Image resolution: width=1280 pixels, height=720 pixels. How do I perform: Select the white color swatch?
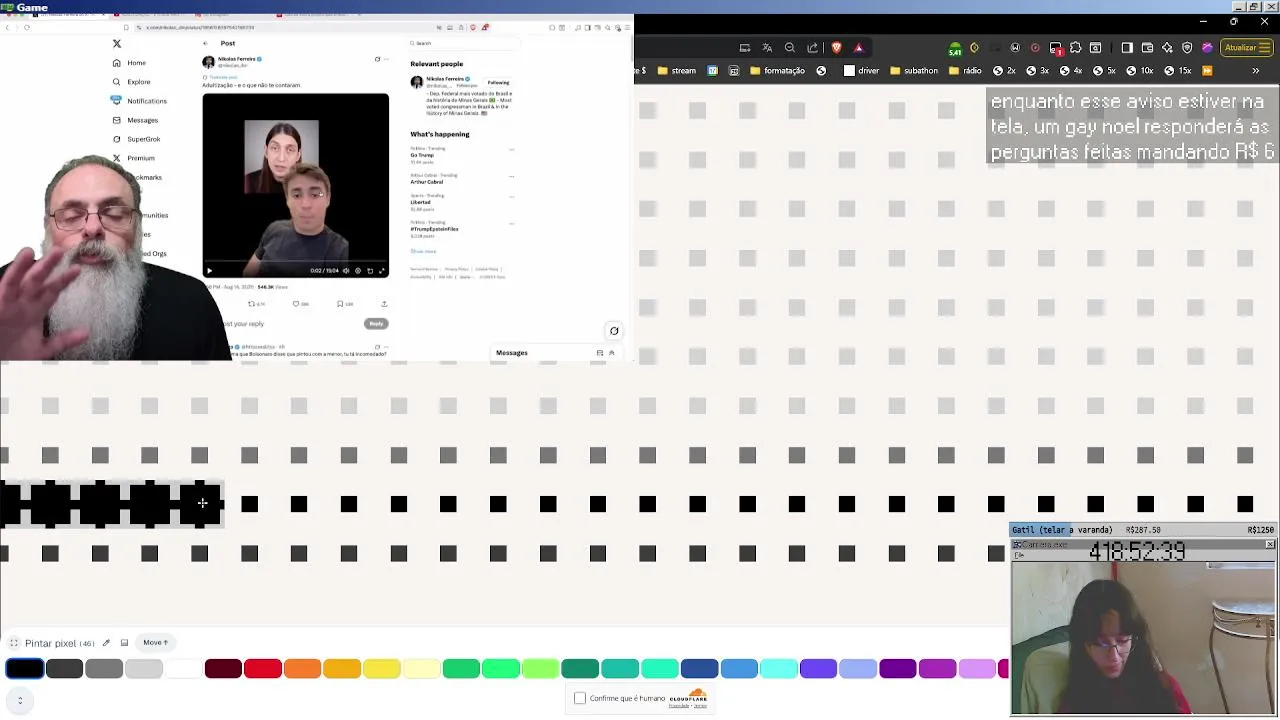tap(183, 669)
